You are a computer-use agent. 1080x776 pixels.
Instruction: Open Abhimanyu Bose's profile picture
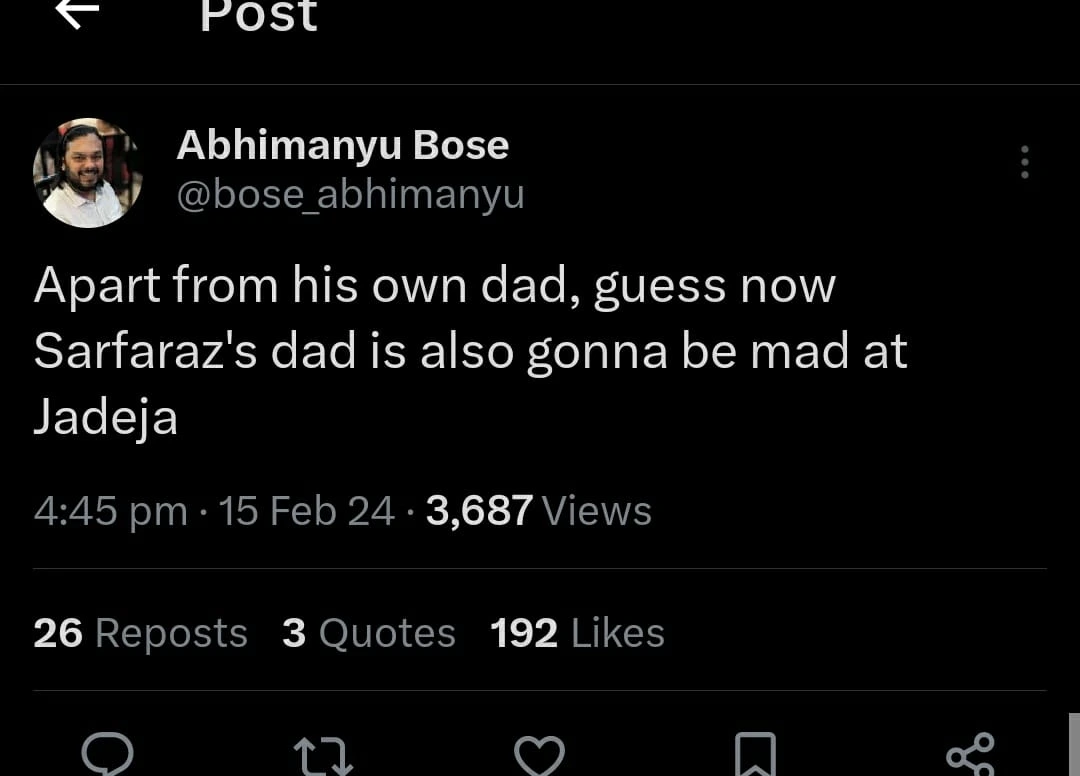click(88, 173)
